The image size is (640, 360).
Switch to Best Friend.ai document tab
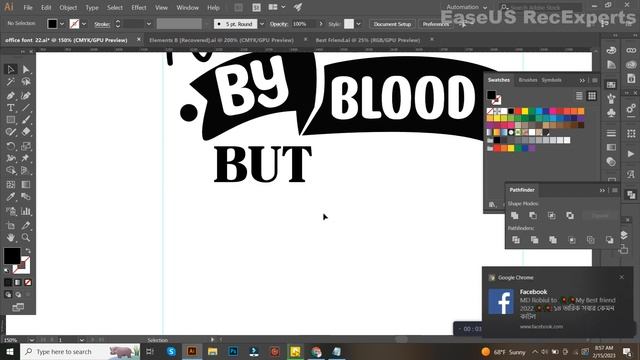[x=367, y=40]
